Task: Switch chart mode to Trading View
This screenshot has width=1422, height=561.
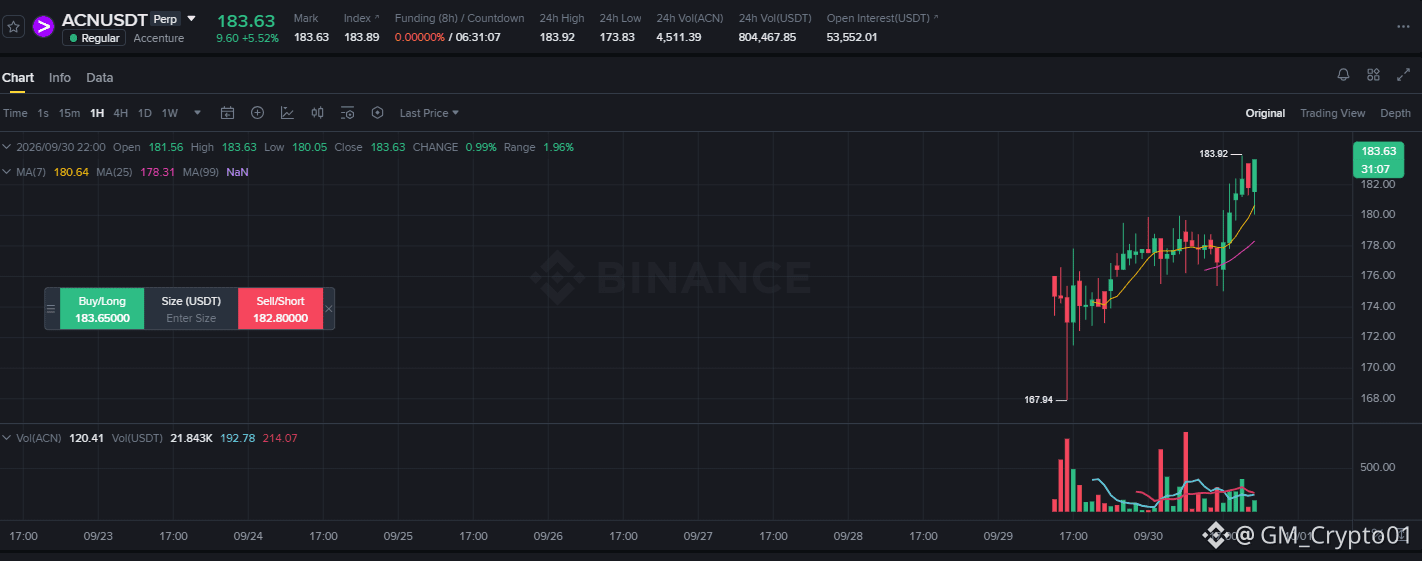Action: pos(1332,113)
